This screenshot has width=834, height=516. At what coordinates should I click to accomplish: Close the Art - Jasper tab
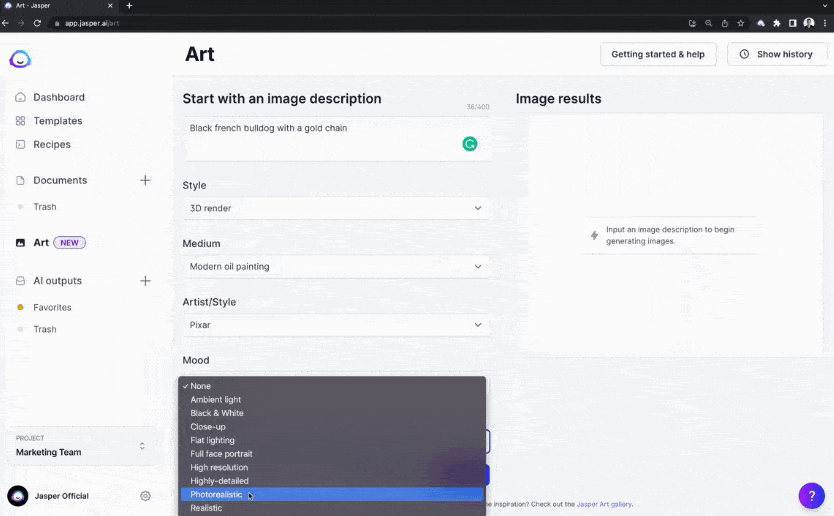(x=110, y=6)
